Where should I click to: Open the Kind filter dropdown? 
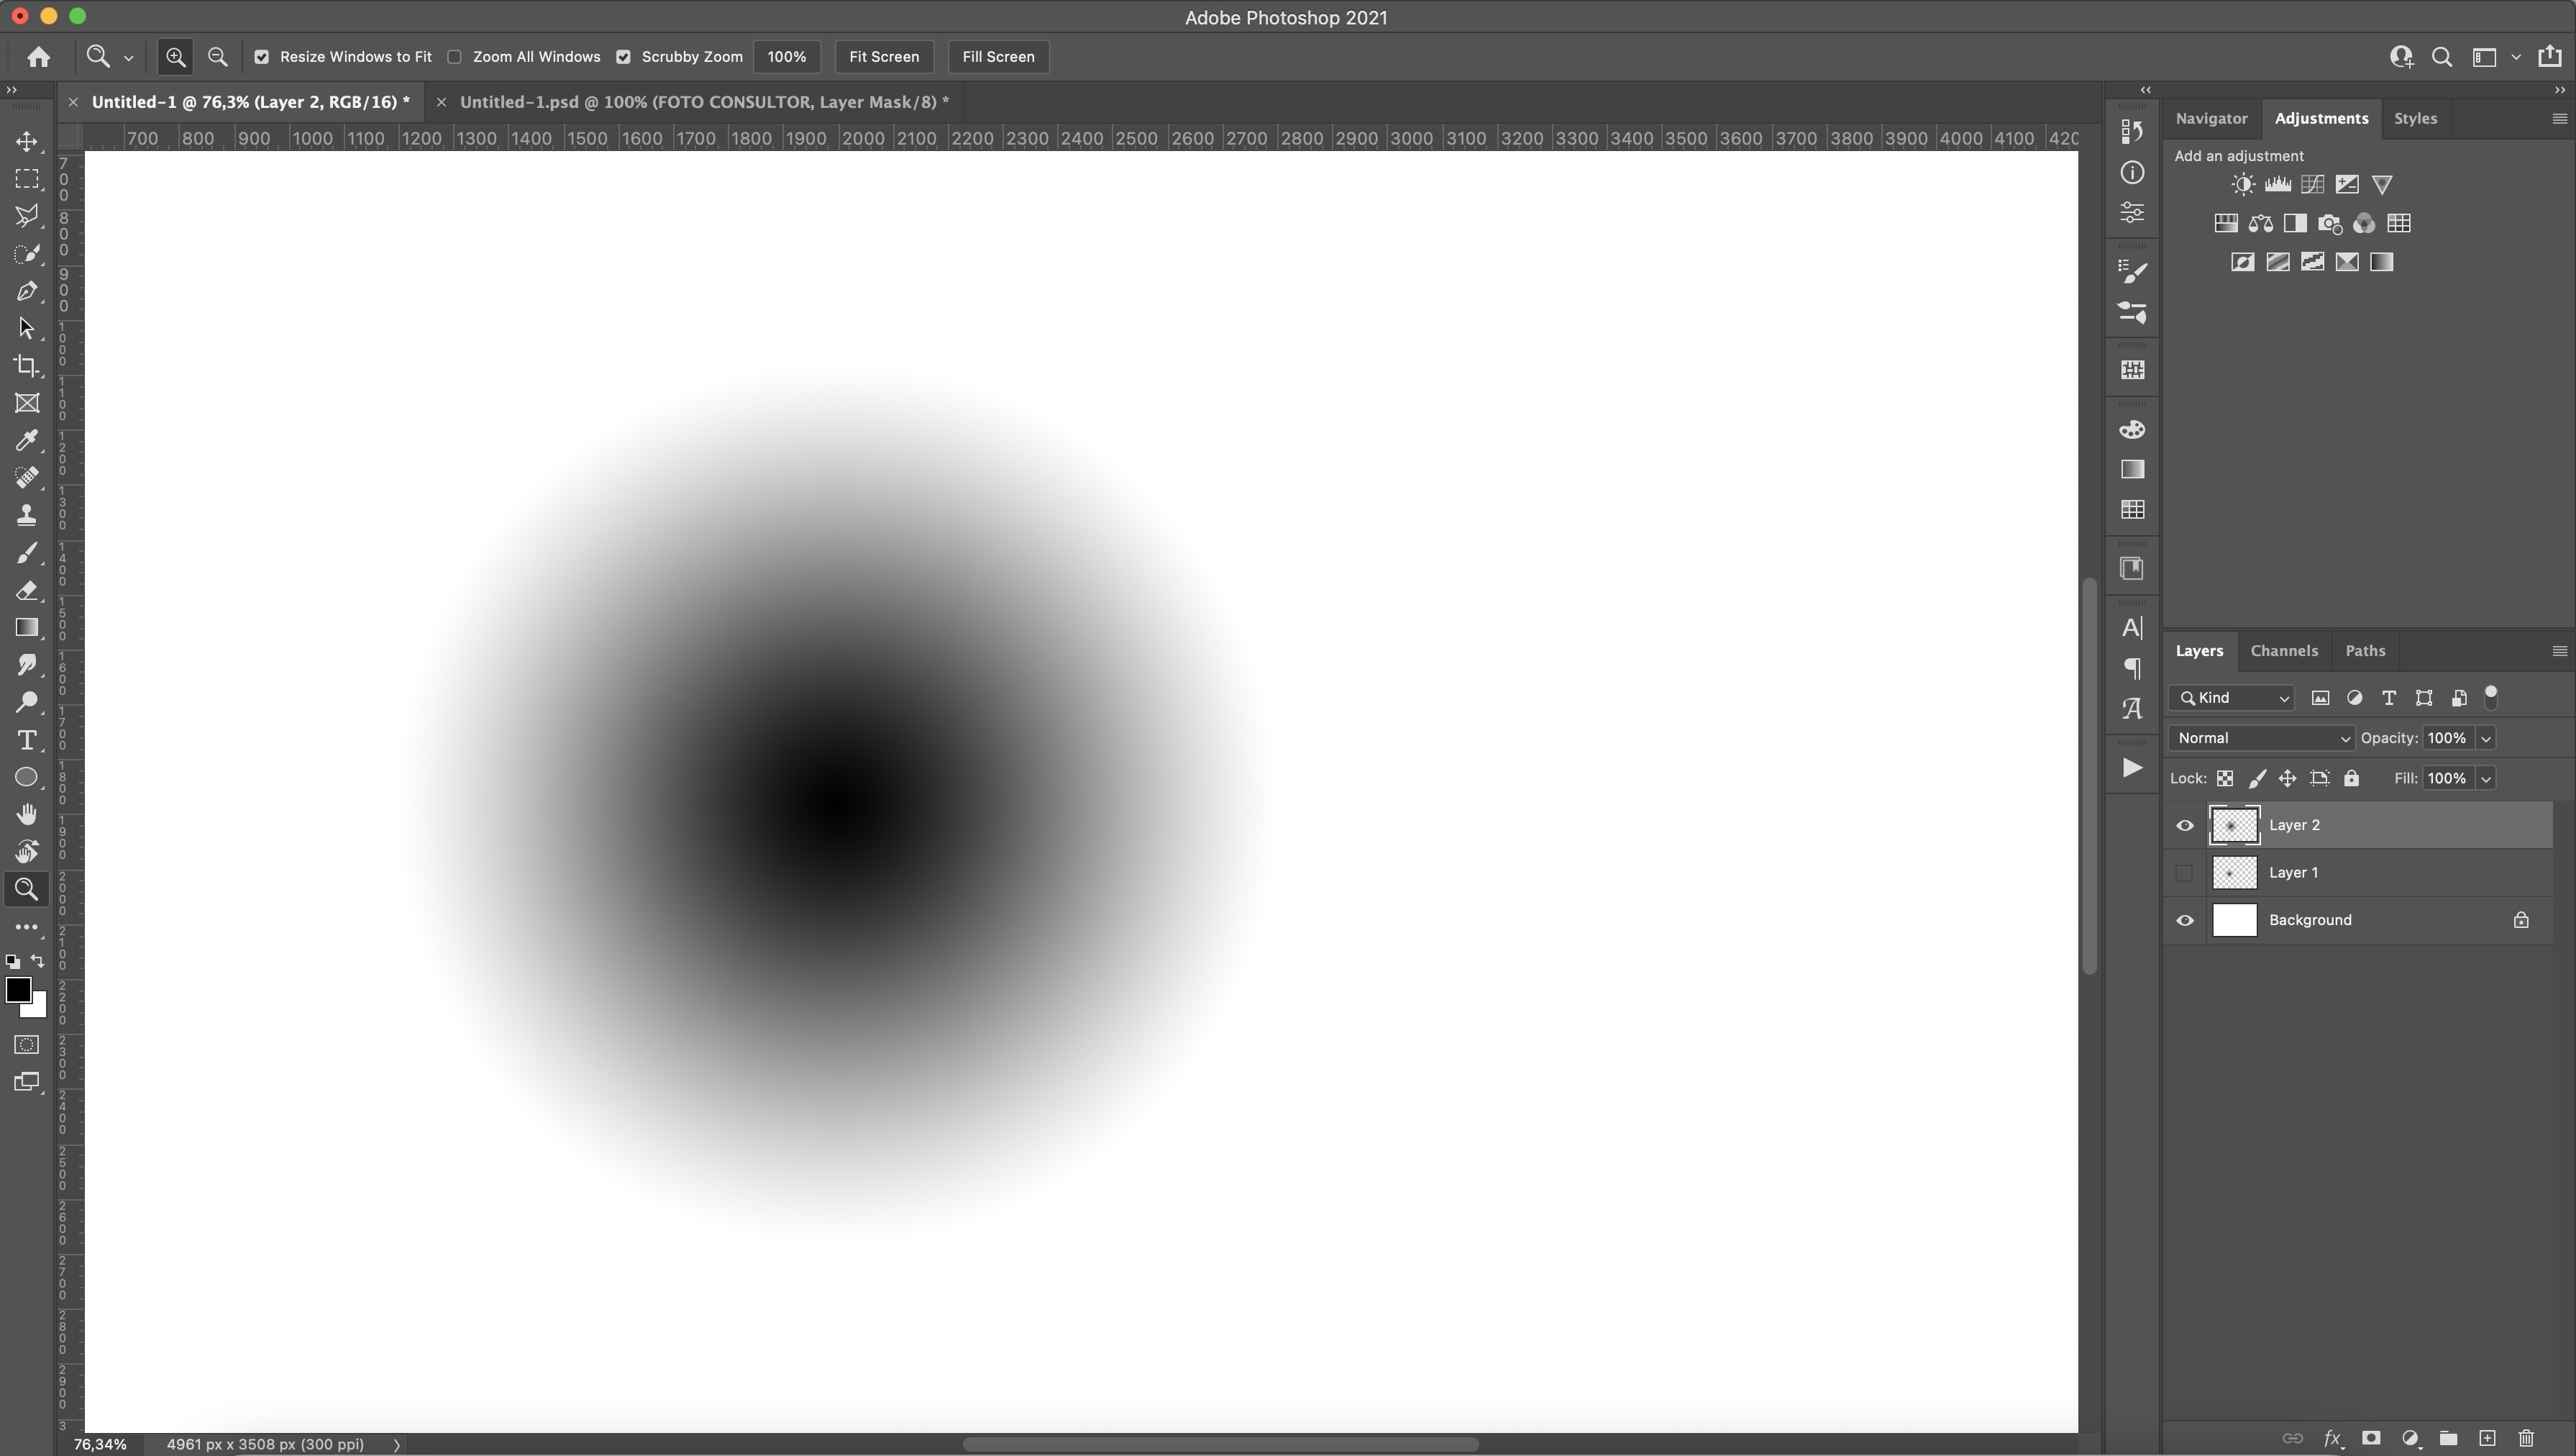coord(2233,698)
